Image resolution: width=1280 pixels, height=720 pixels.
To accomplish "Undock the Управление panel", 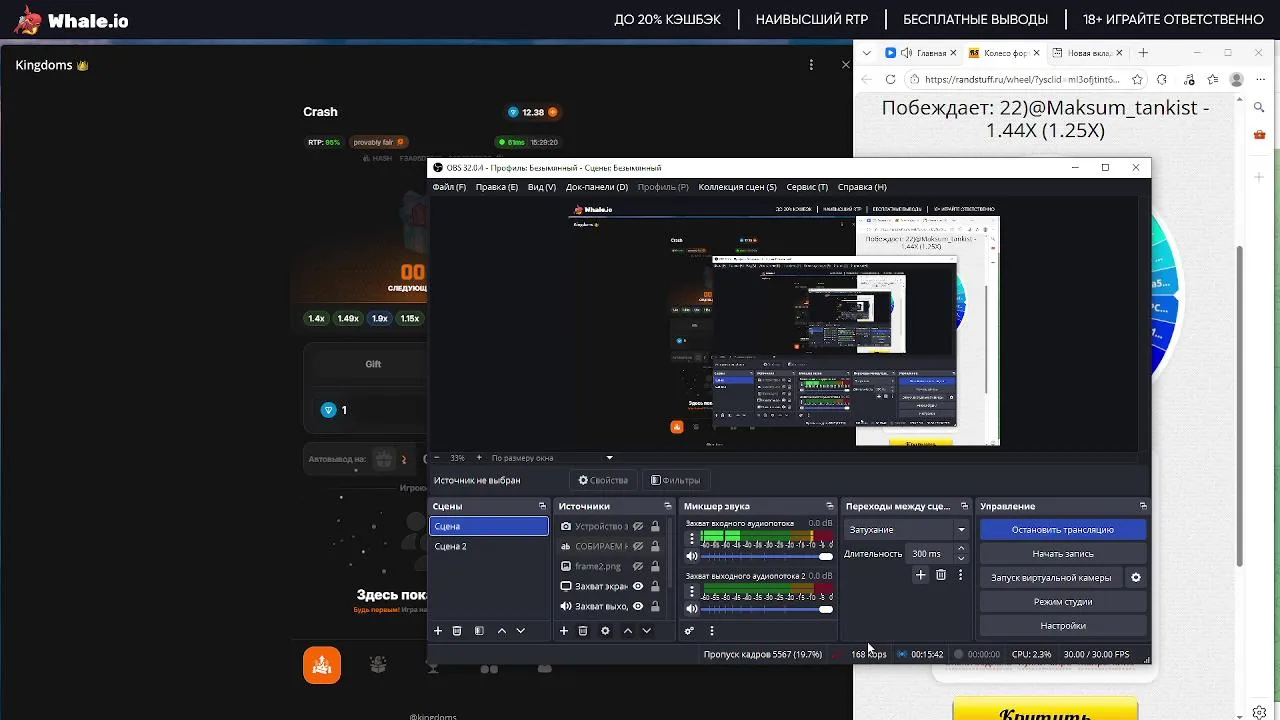I will coord(1143,506).
